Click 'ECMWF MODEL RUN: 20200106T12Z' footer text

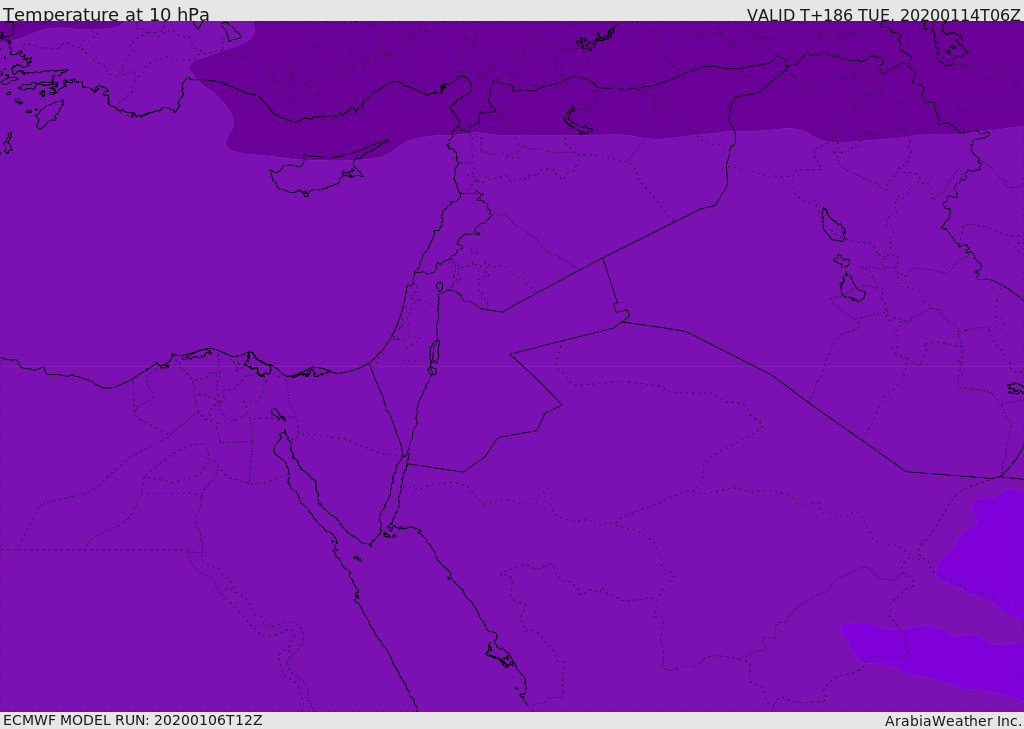click(x=133, y=720)
